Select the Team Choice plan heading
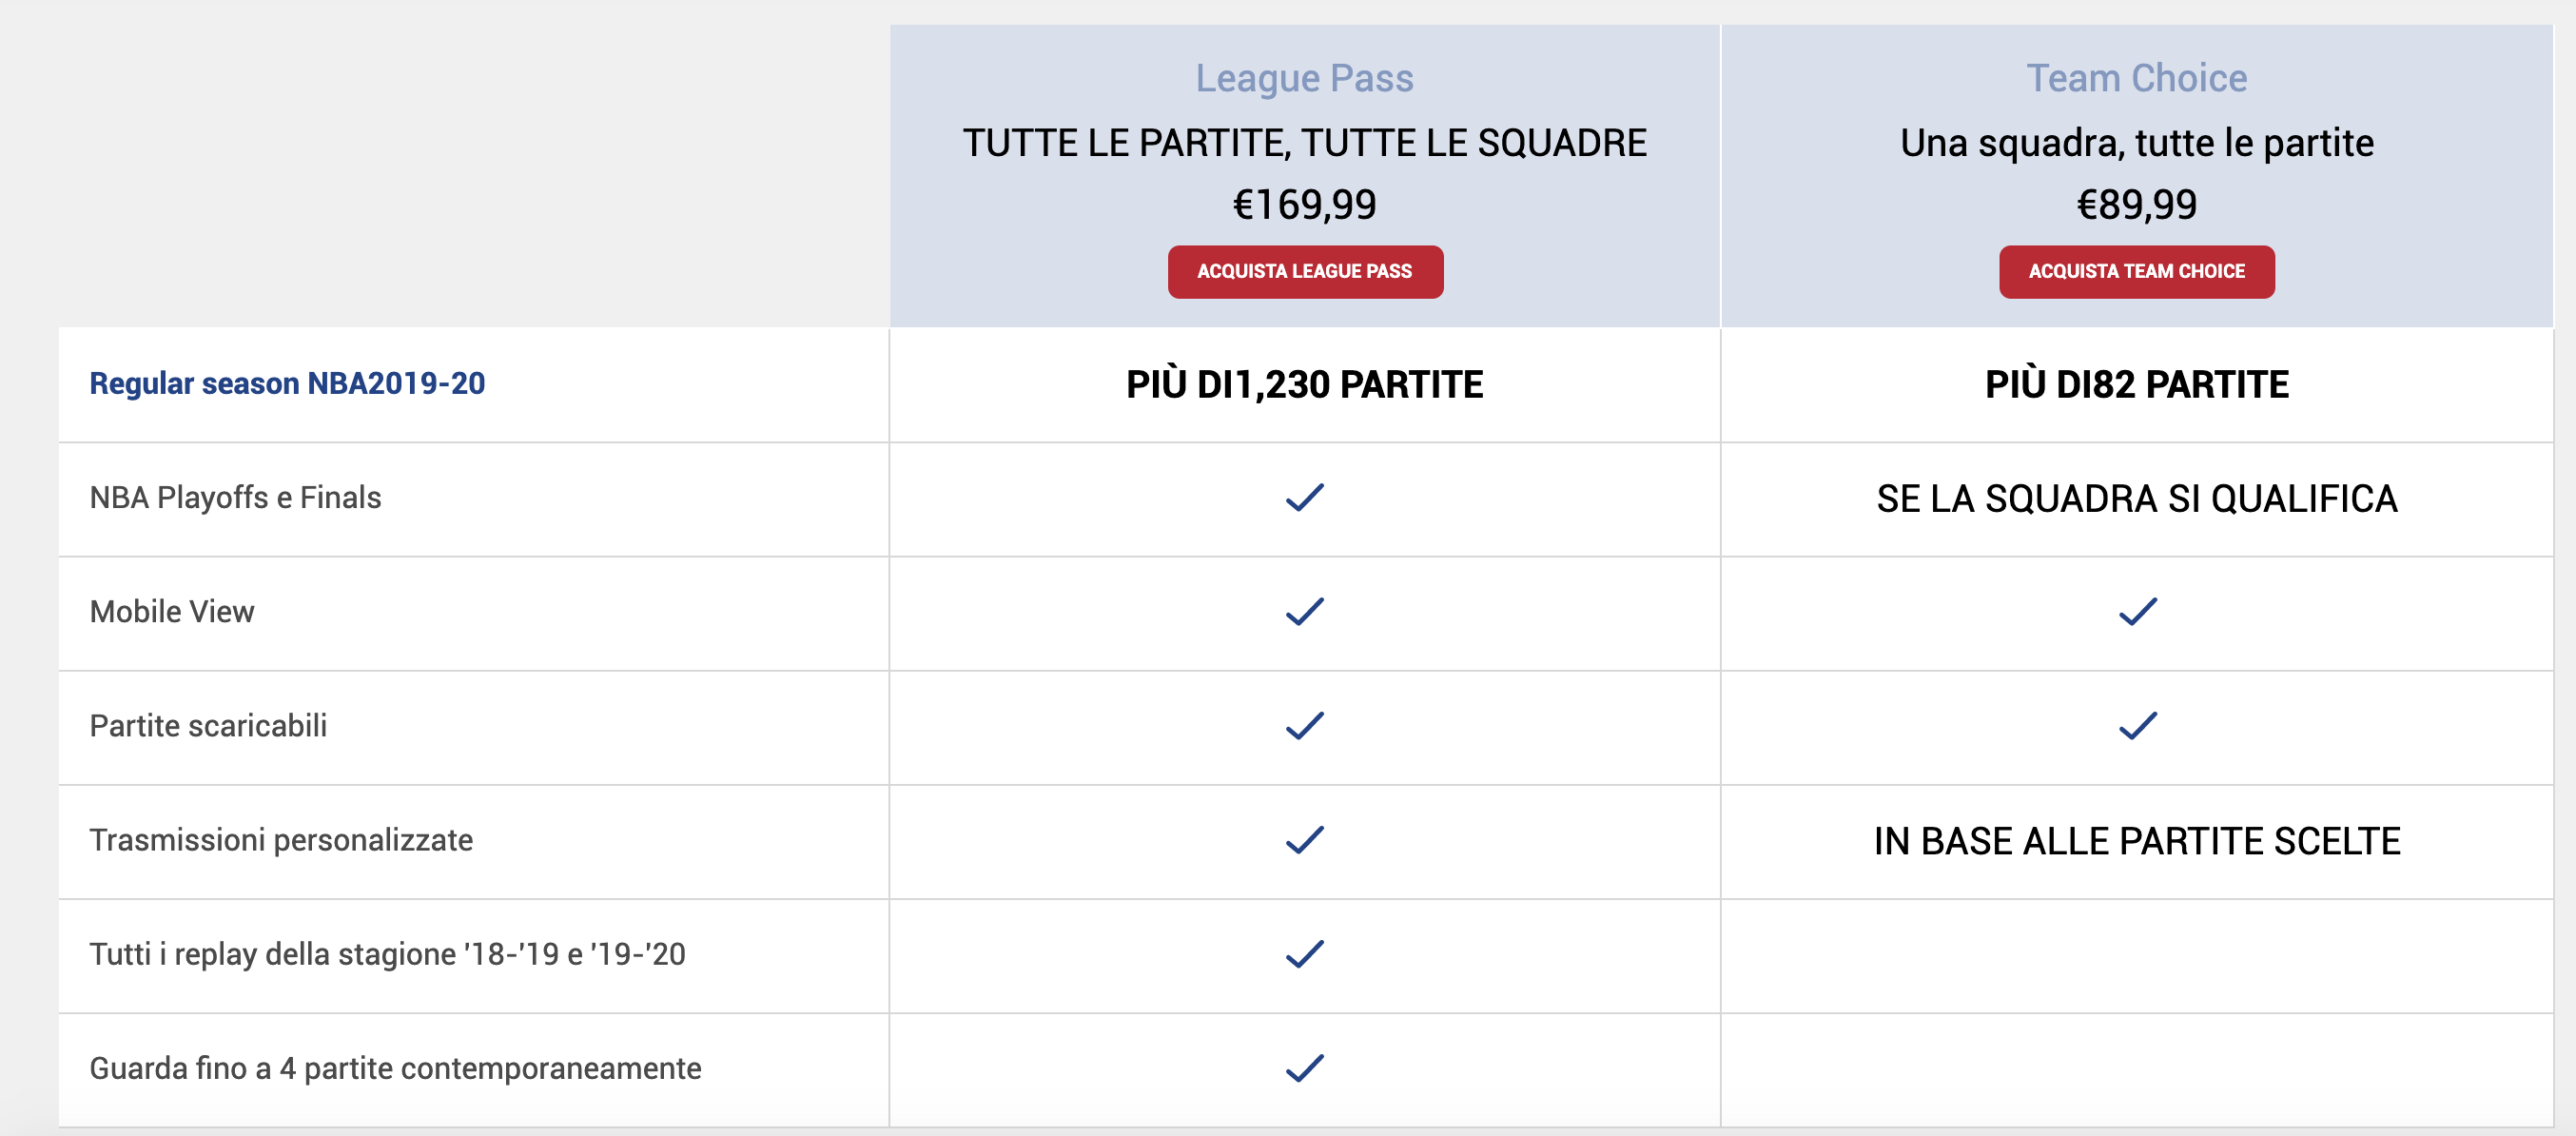The width and height of the screenshot is (2576, 1136). (2136, 78)
